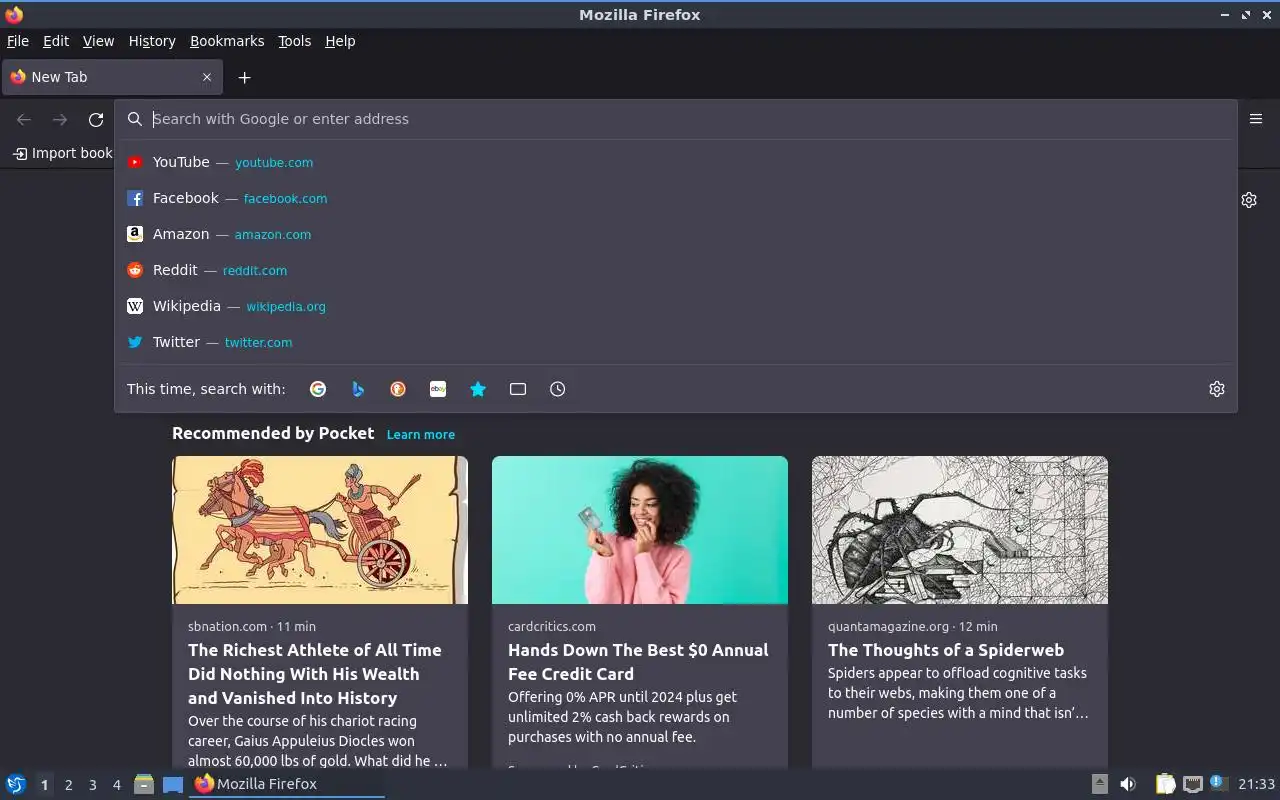Image resolution: width=1280 pixels, height=800 pixels.
Task: Open a new tab with plus button
Action: (244, 77)
